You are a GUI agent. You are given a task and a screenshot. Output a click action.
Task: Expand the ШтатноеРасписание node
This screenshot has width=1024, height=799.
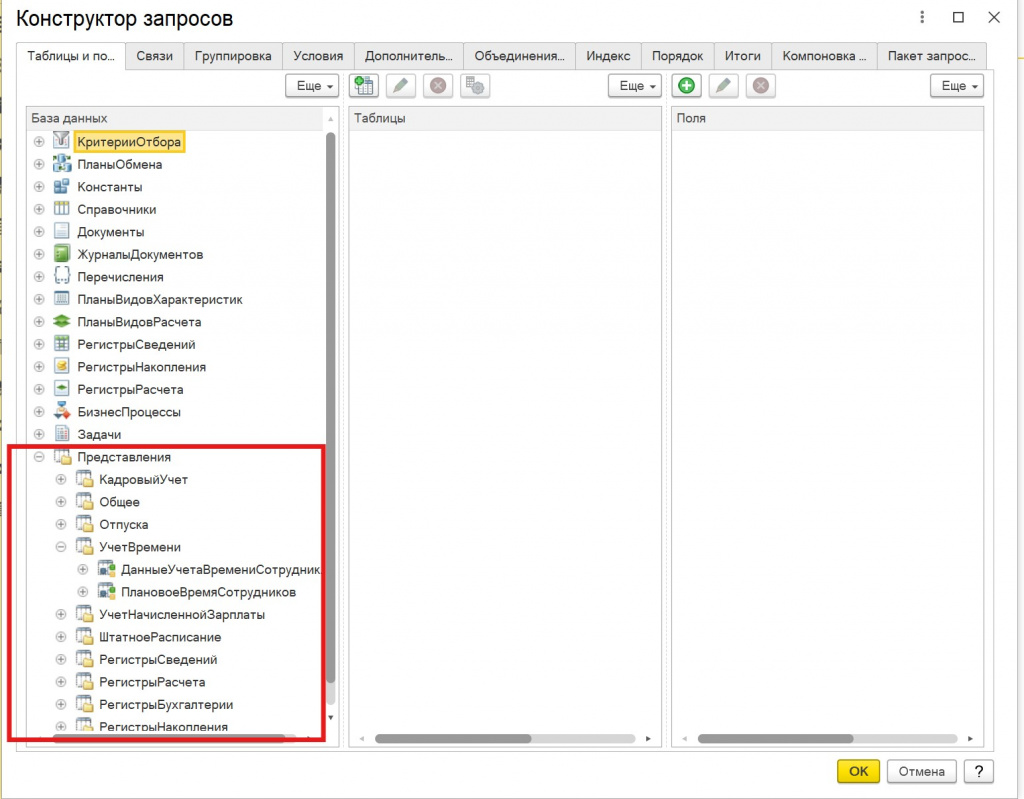(61, 636)
